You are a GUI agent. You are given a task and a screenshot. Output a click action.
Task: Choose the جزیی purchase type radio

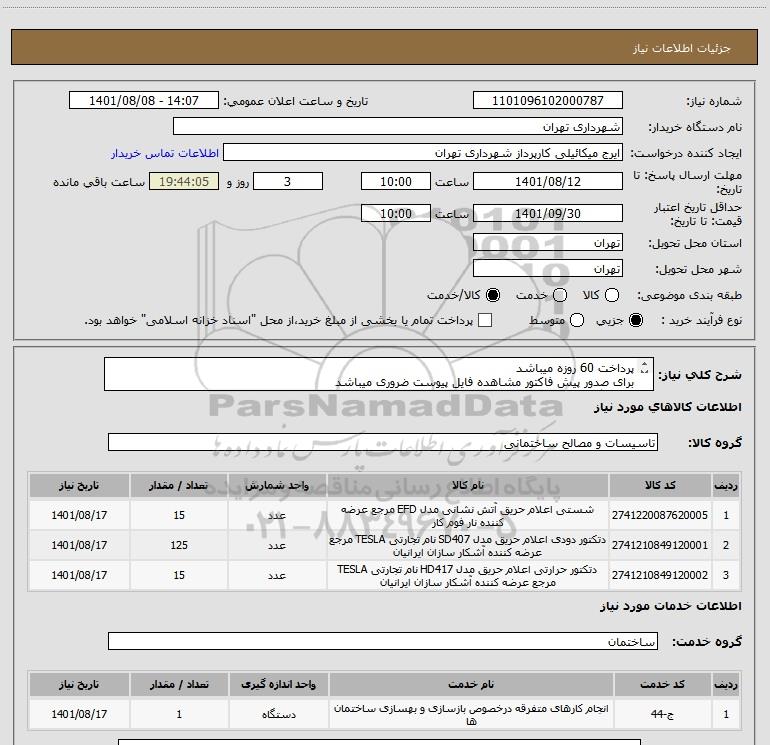coord(636,320)
